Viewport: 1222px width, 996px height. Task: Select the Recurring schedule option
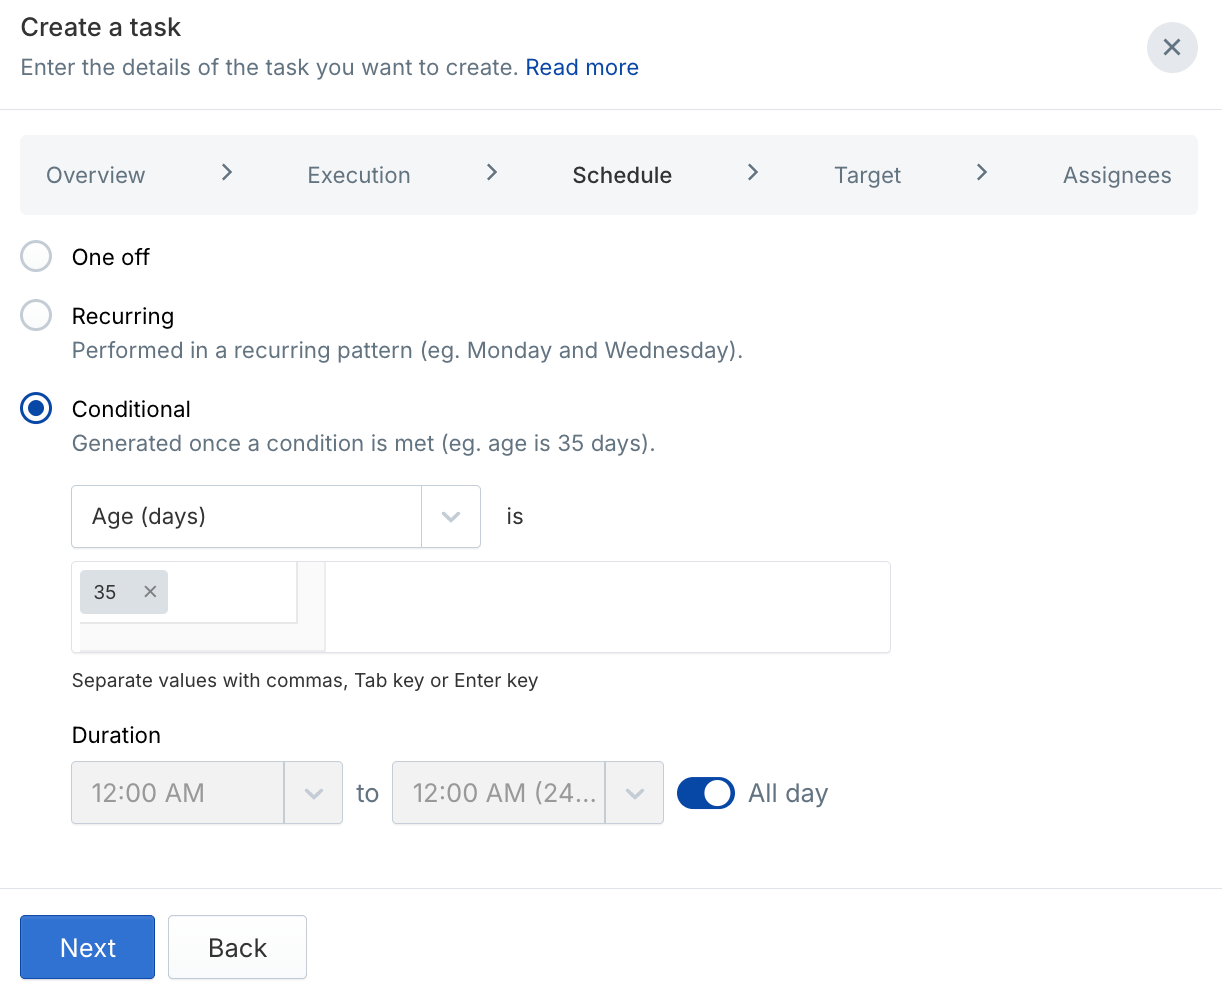point(37,316)
